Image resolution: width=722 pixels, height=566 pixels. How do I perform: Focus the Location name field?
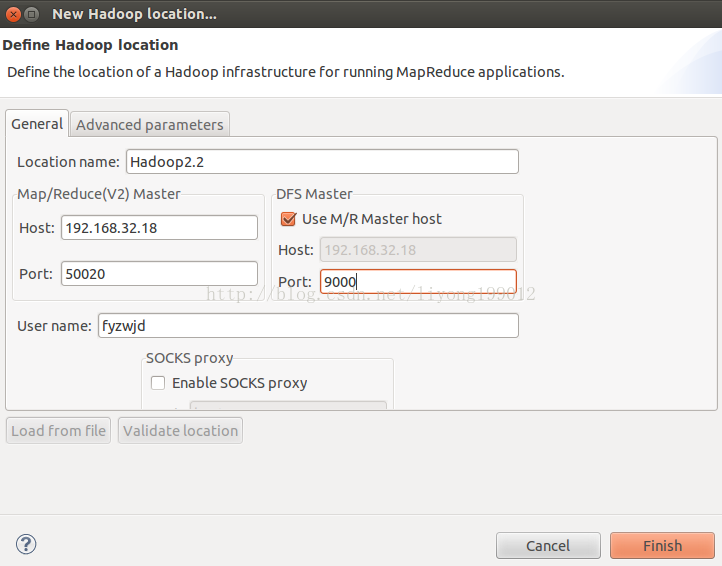click(x=322, y=162)
